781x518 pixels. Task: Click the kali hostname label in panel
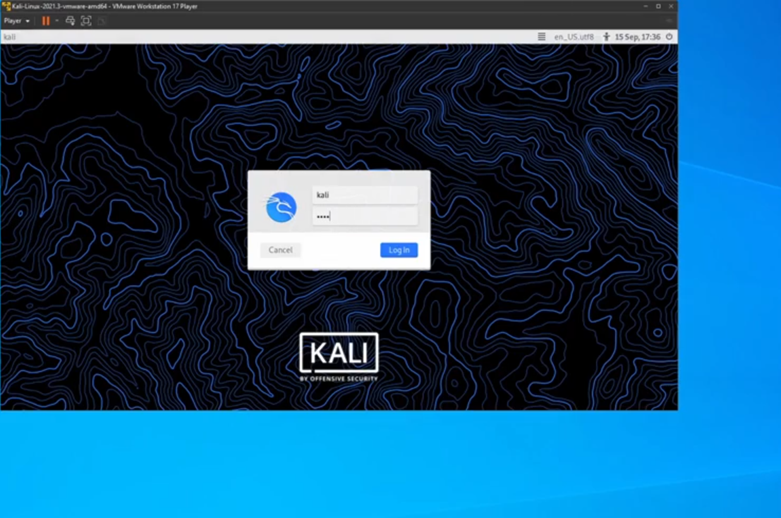tap(9, 37)
